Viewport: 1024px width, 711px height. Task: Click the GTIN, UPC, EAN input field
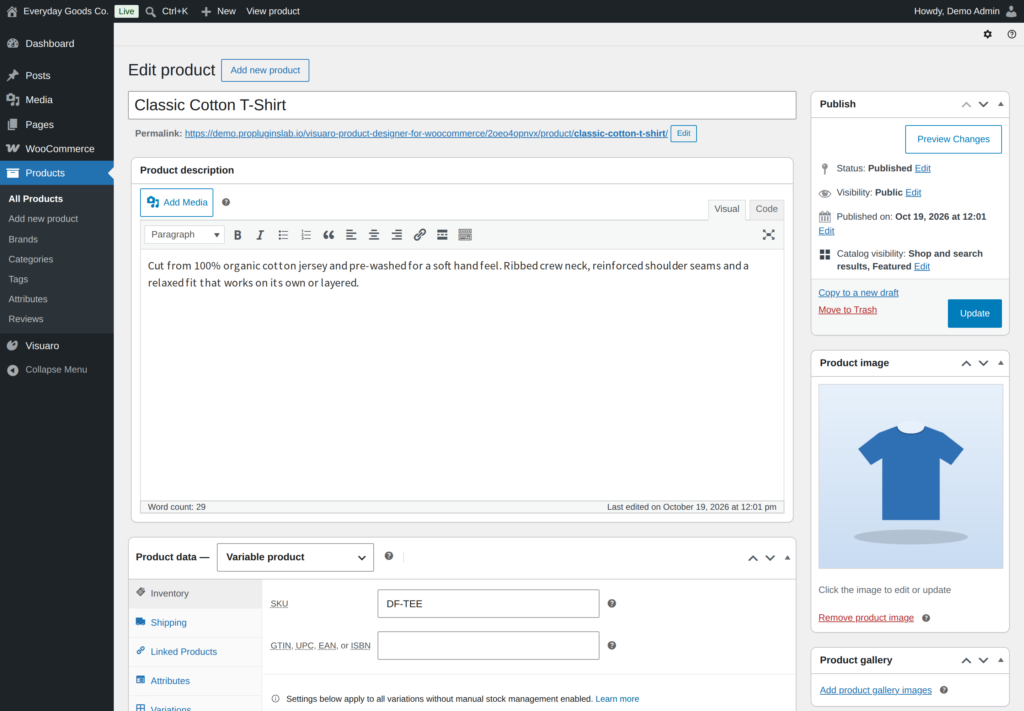click(488, 645)
